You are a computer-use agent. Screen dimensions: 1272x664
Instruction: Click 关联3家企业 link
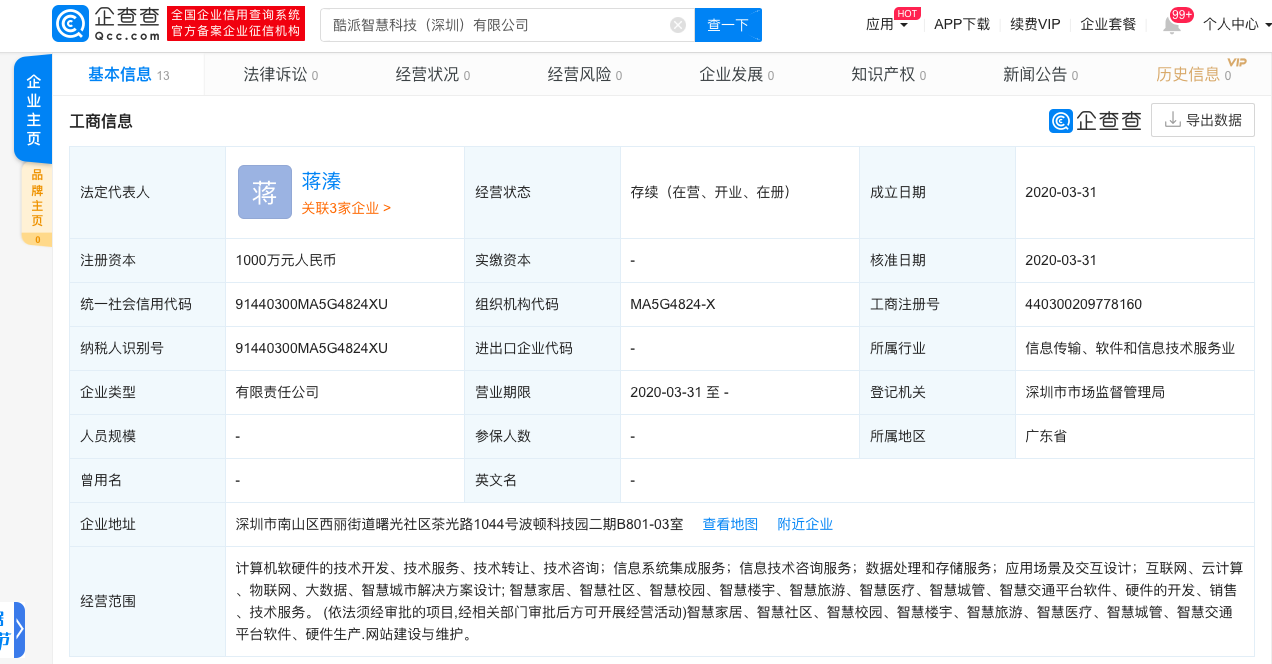[x=346, y=208]
